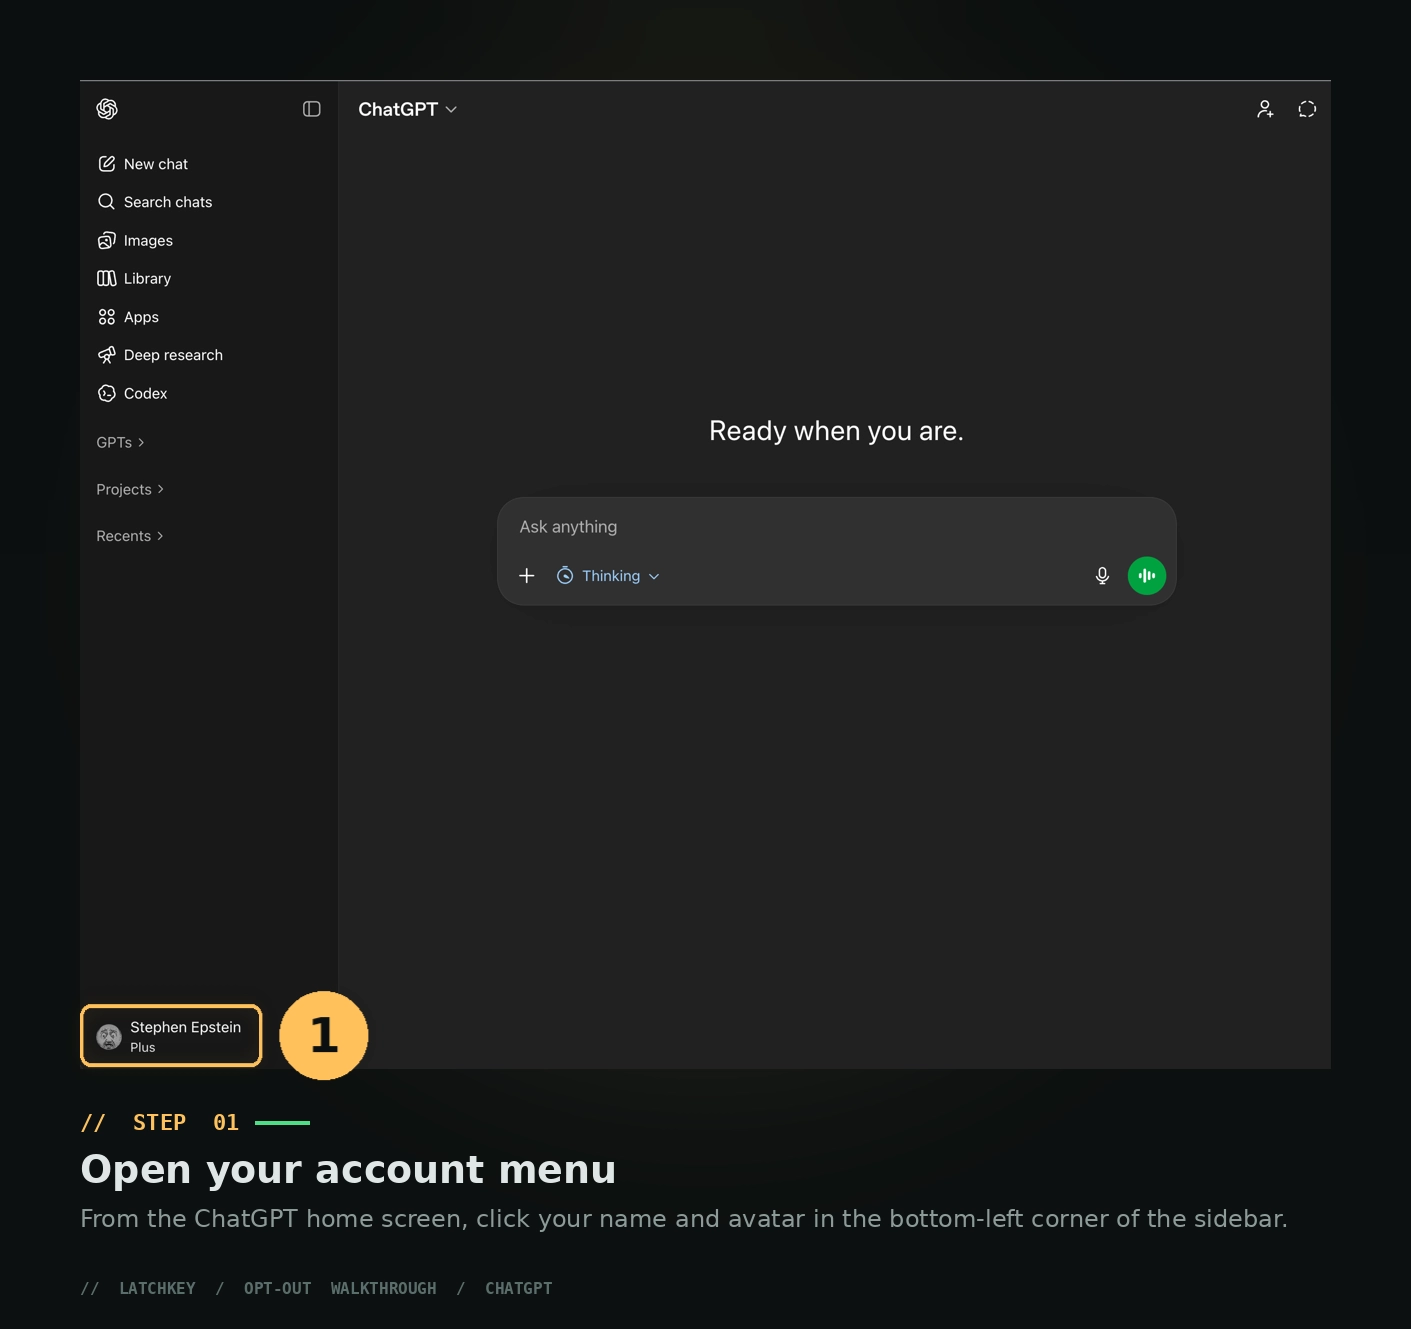
Task: Collapse the sidebar with the panel toggle
Action: [x=311, y=109]
